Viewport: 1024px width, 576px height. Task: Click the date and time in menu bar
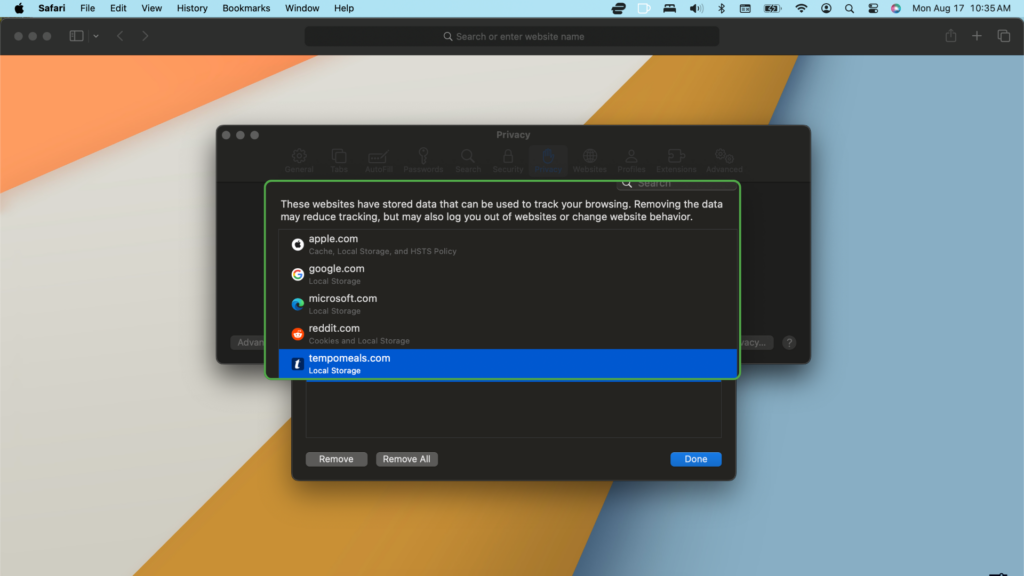coord(961,8)
